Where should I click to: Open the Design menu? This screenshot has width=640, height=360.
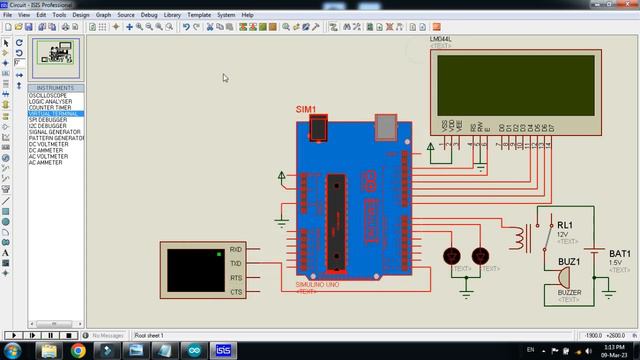(x=81, y=15)
